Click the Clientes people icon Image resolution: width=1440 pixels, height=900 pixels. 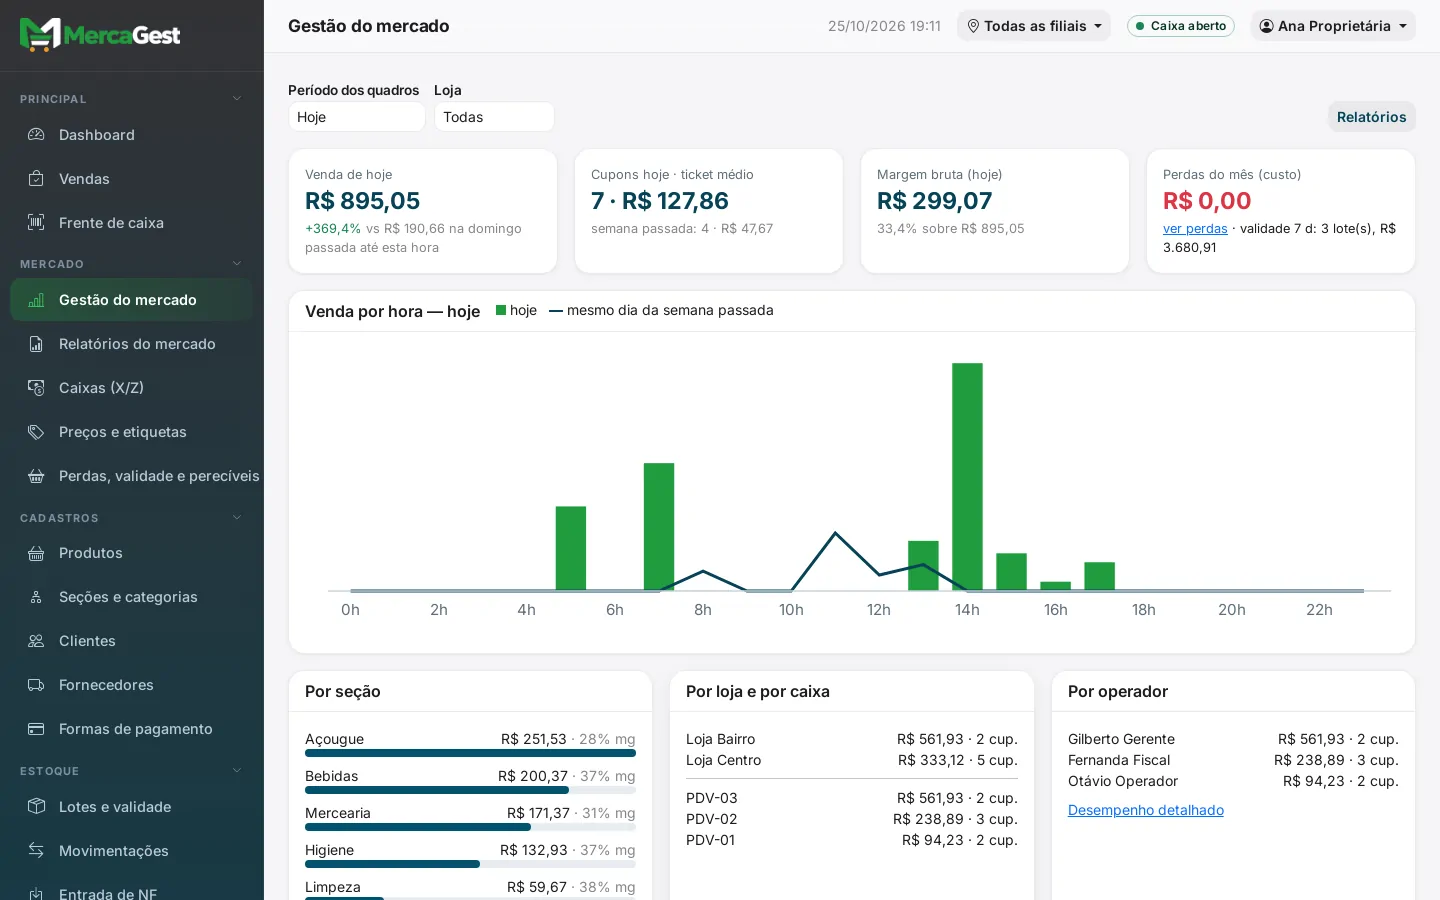[x=36, y=641]
